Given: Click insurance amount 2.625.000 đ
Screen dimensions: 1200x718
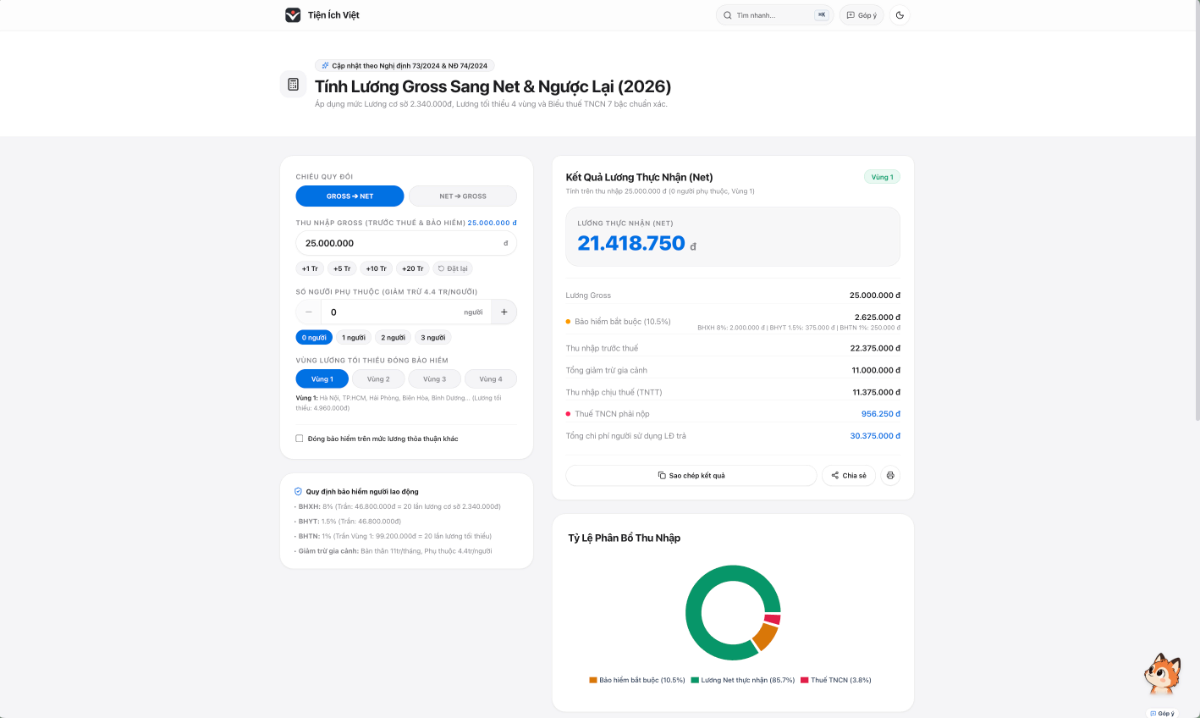Looking at the screenshot, I should point(878,317).
